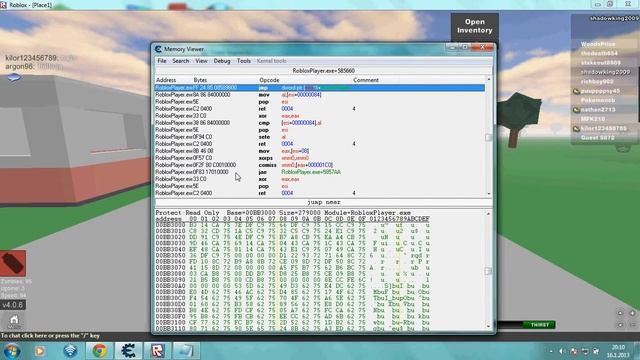Click the Opcode column header

coord(269,80)
